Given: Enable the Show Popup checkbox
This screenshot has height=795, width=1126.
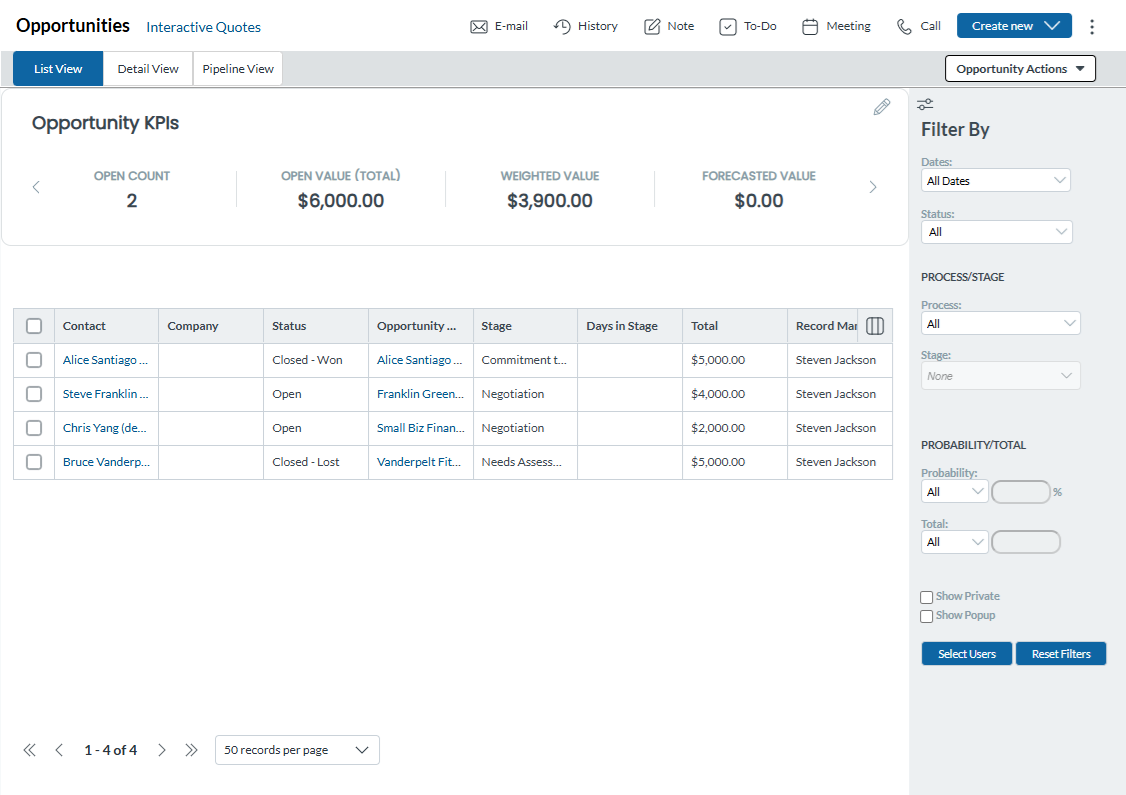Looking at the screenshot, I should (x=926, y=616).
